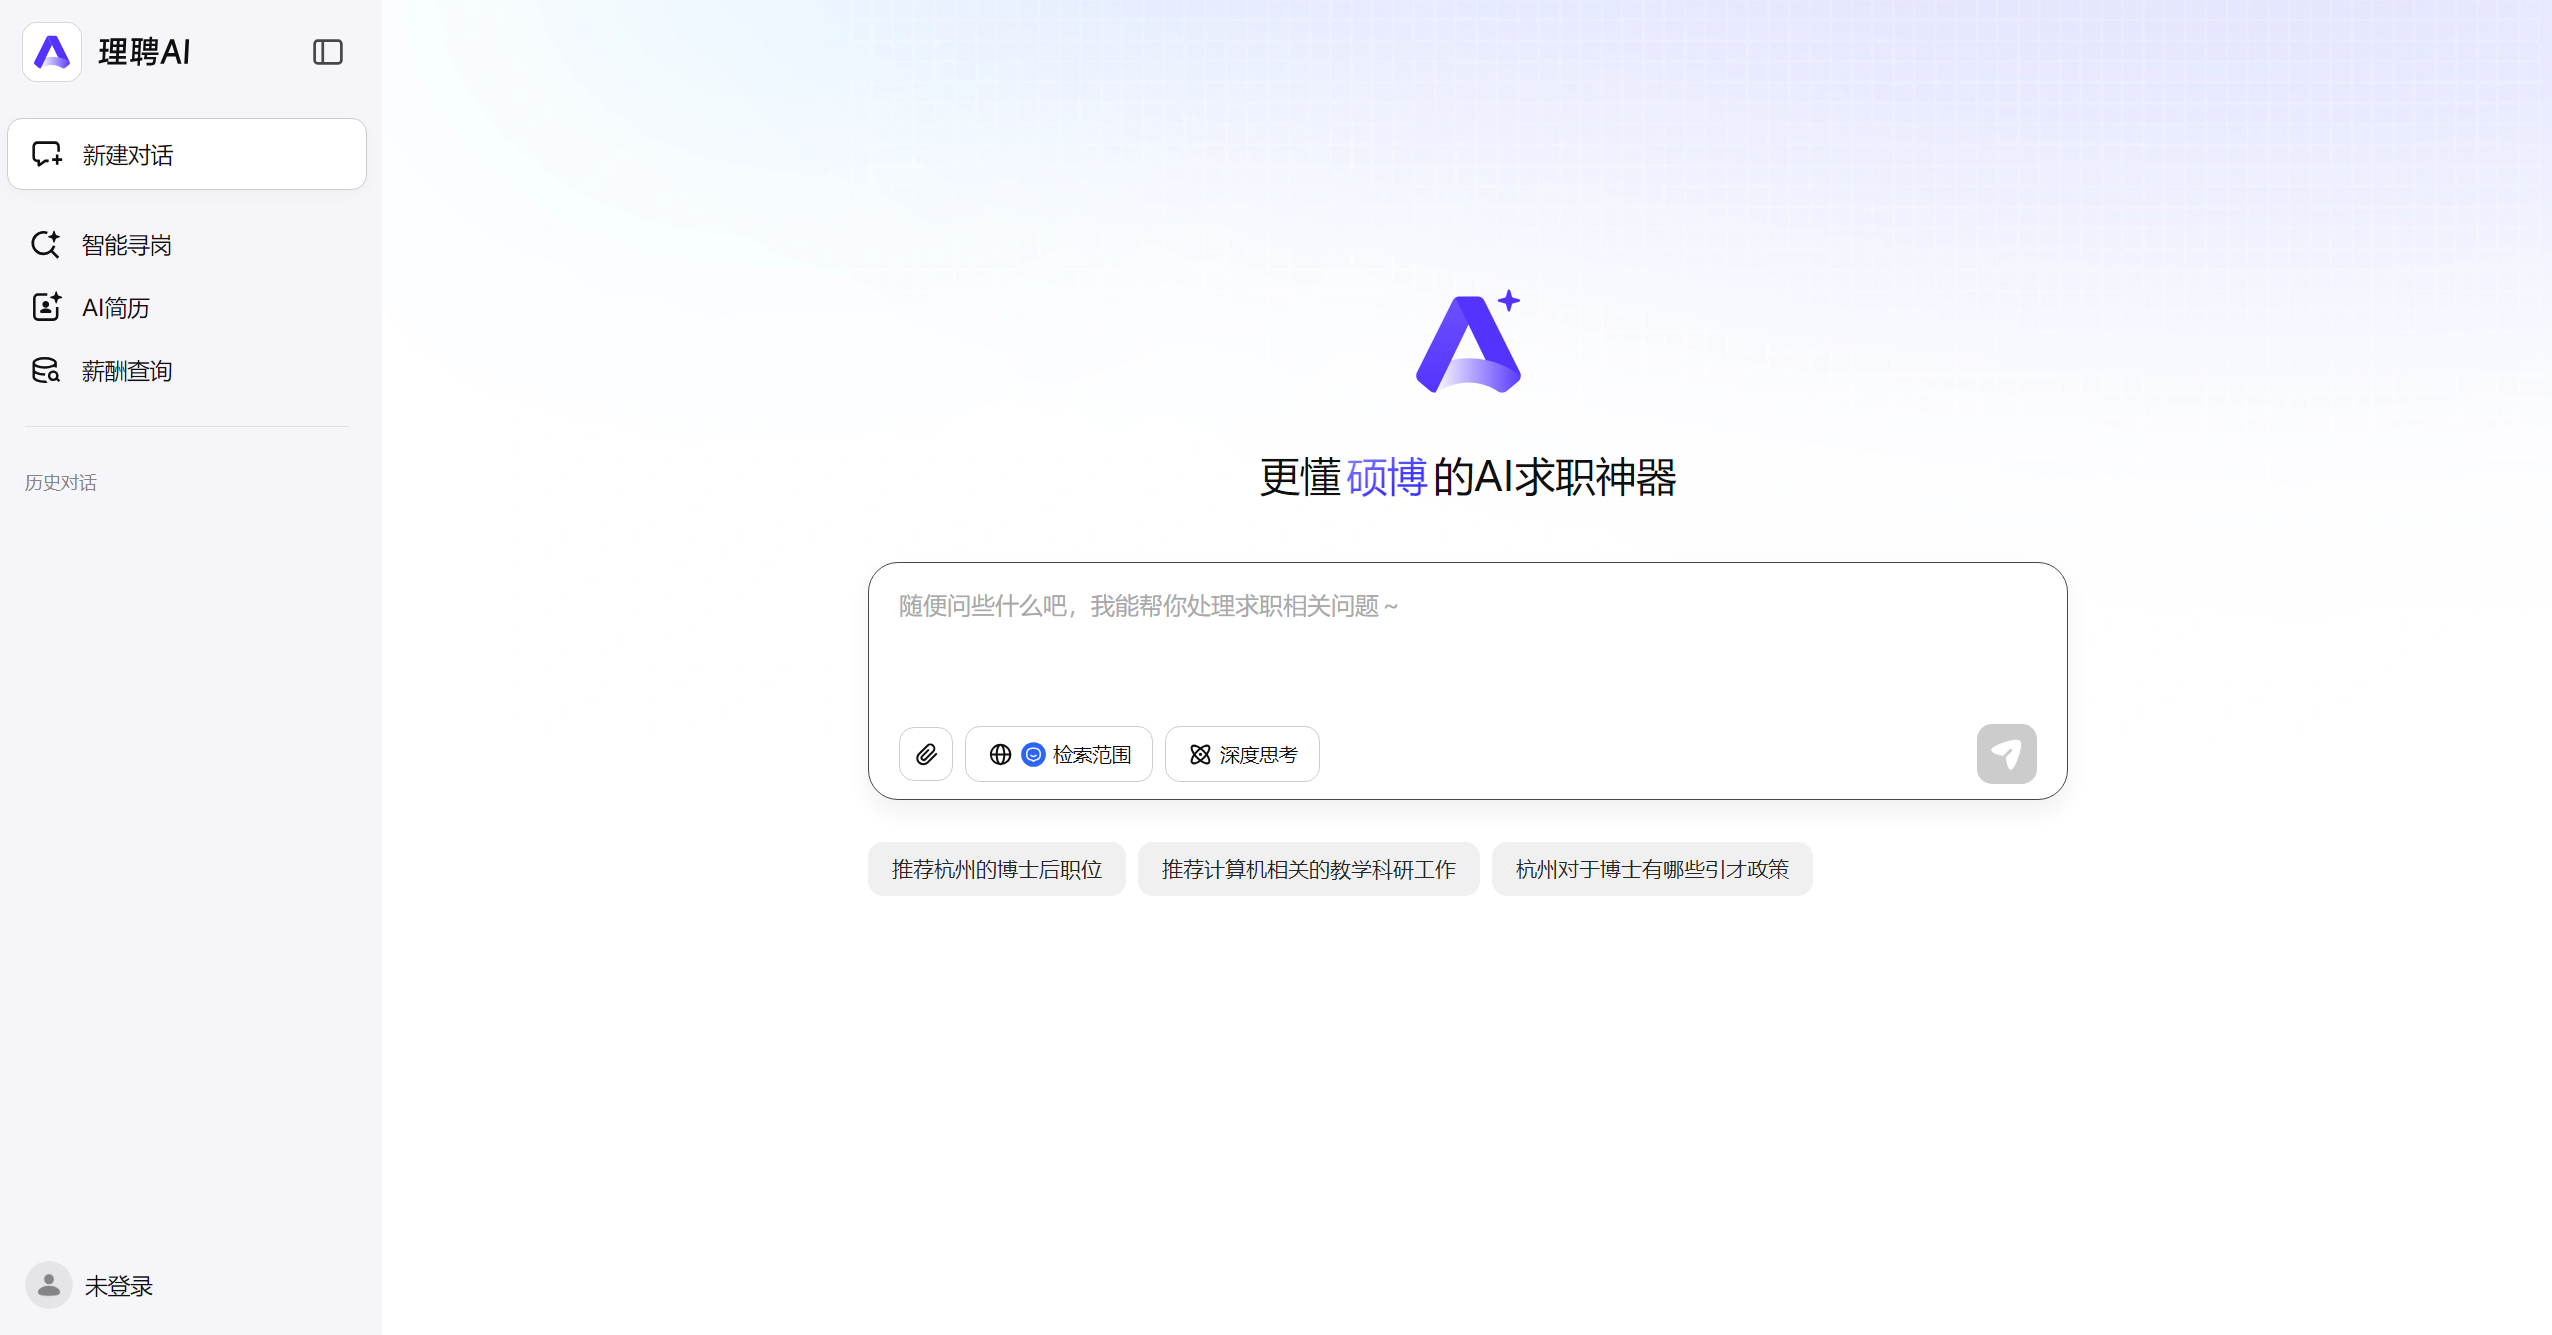Click the 理聘AI logo icon
This screenshot has height=1335, width=2552.
[x=51, y=51]
